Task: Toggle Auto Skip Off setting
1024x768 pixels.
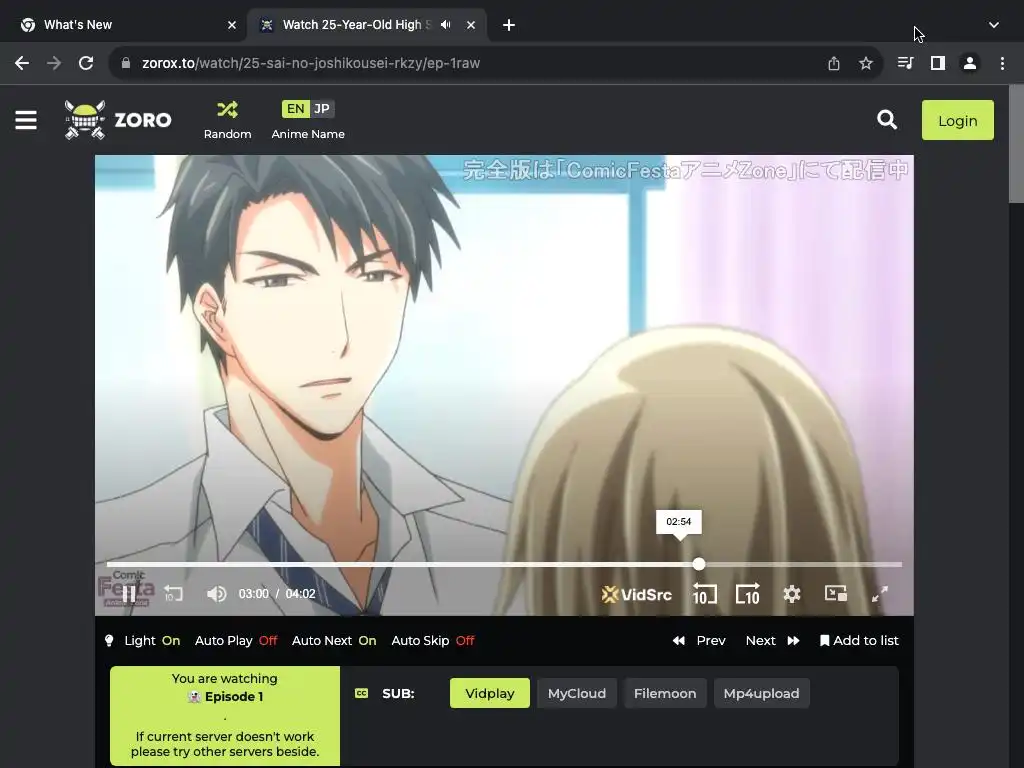Action: pos(432,641)
